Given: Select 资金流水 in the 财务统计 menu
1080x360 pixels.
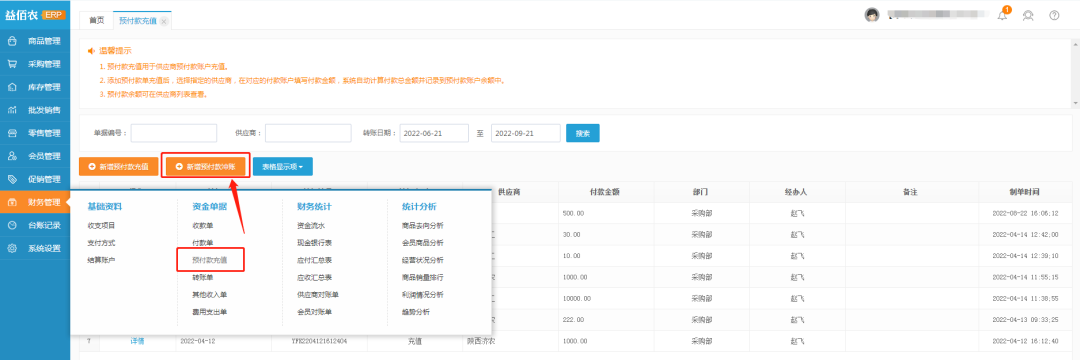Looking at the screenshot, I should point(311,225).
